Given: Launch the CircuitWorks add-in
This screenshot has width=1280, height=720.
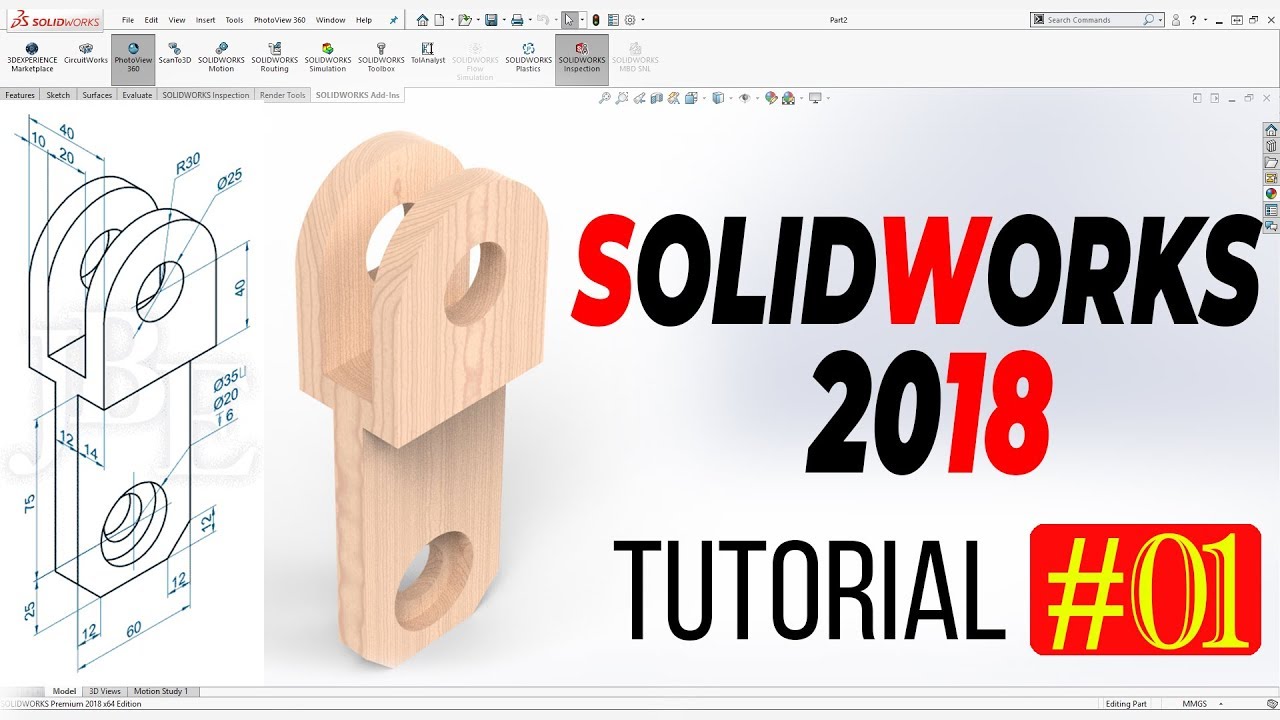Looking at the screenshot, I should (86, 54).
